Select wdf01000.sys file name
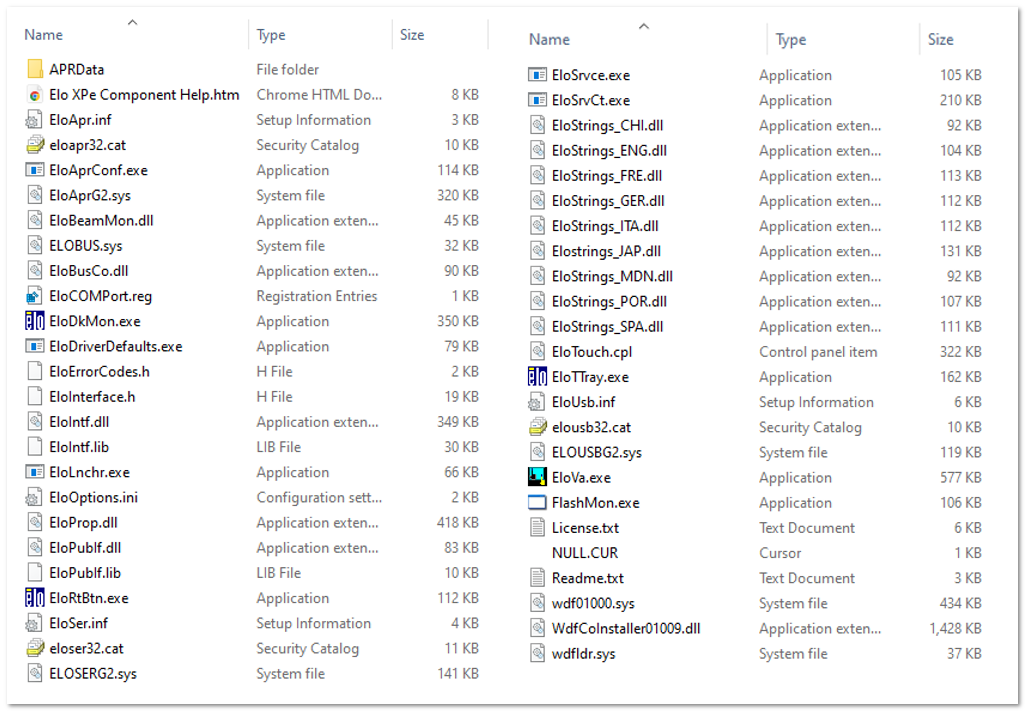 click(x=593, y=603)
